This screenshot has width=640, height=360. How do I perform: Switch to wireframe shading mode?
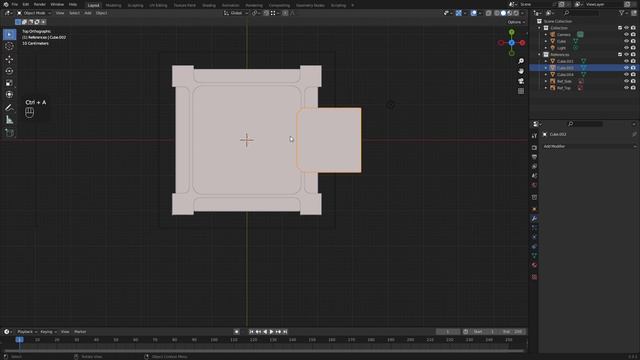[497, 13]
